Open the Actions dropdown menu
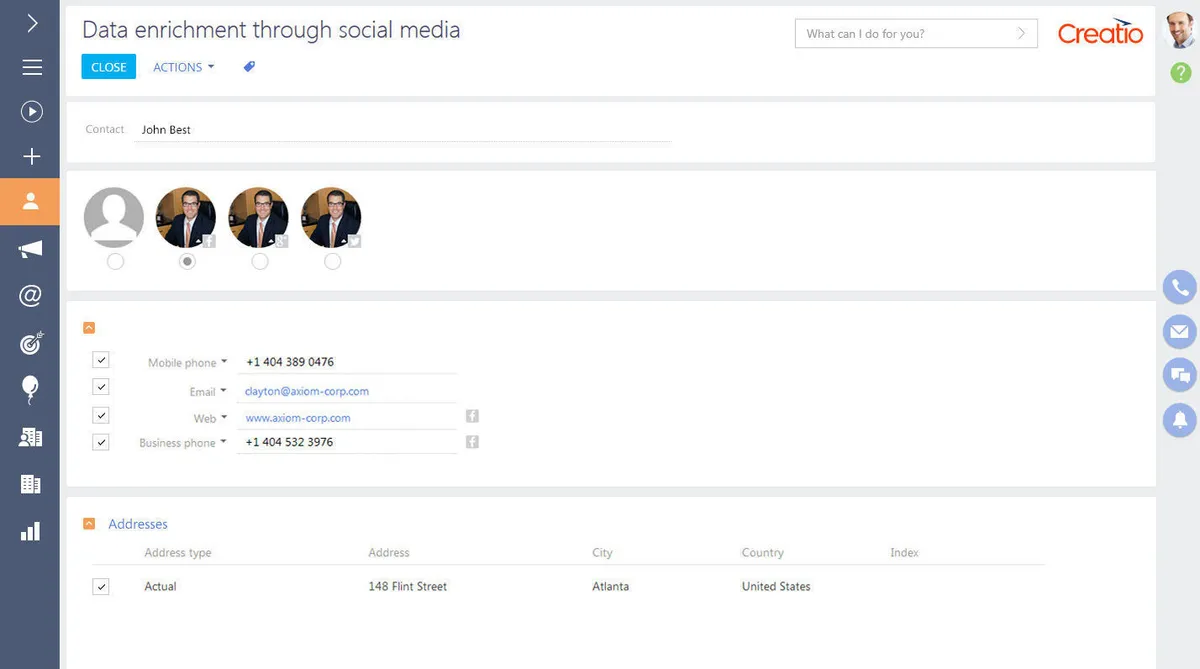 tap(183, 67)
